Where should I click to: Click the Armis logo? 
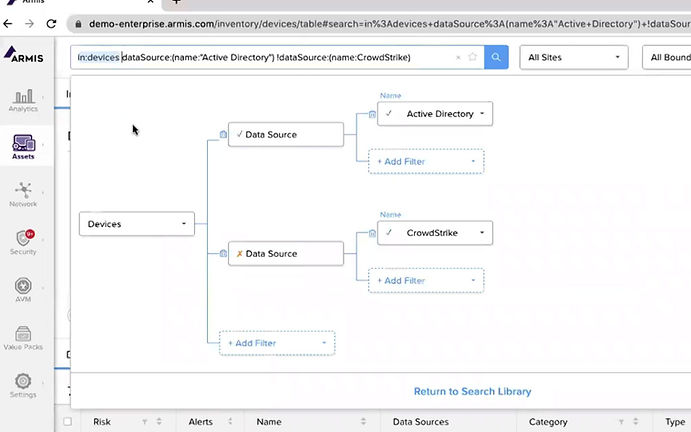(24, 55)
